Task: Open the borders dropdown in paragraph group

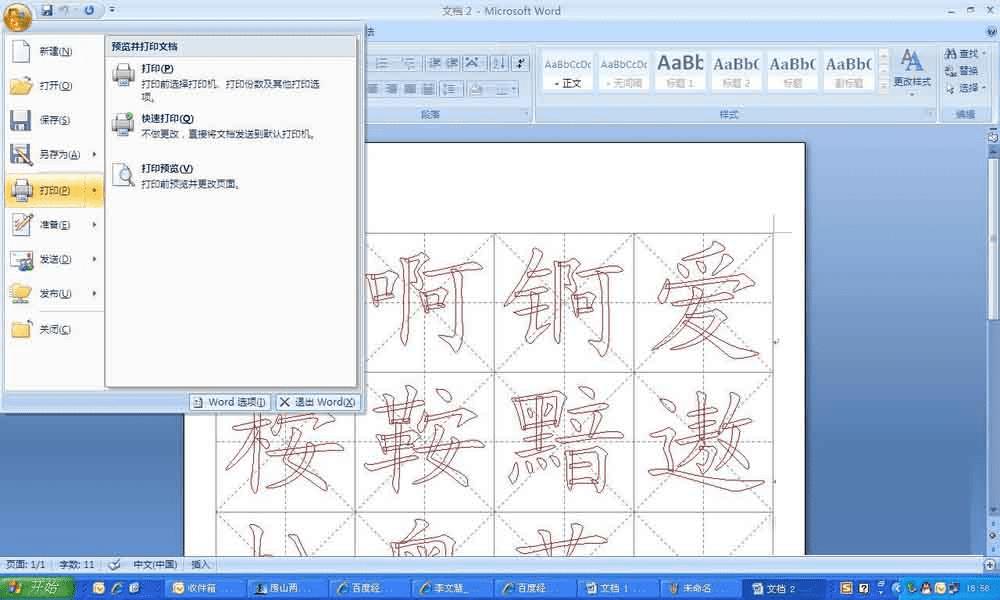Action: click(513, 89)
